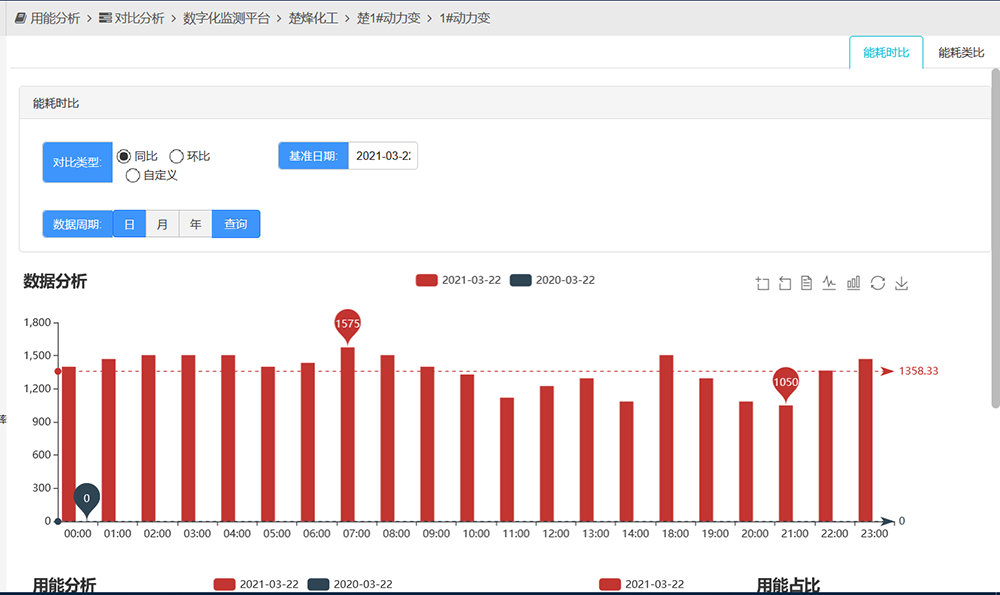
Task: Switch chart to line chart type
Action: (829, 284)
